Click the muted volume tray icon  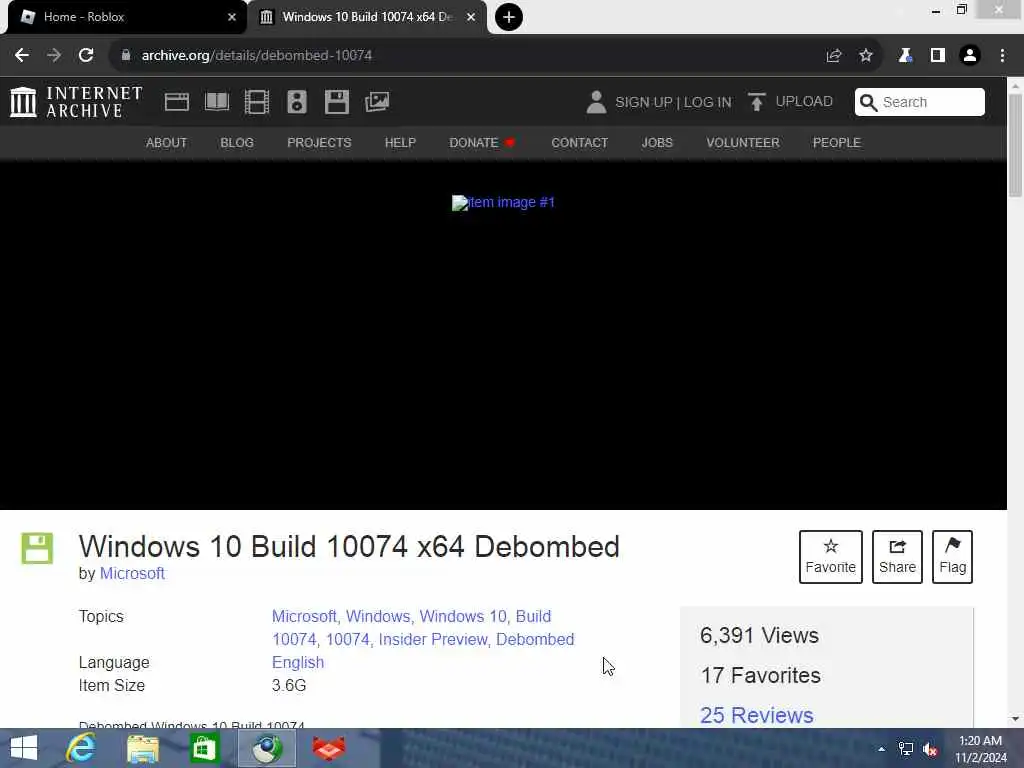click(x=930, y=749)
